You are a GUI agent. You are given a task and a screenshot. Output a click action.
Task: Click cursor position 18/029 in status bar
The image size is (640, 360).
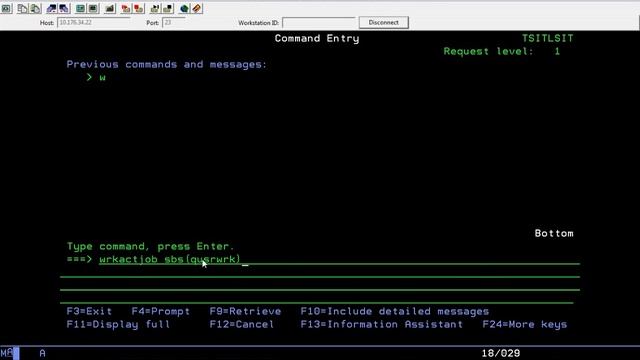[501, 353]
